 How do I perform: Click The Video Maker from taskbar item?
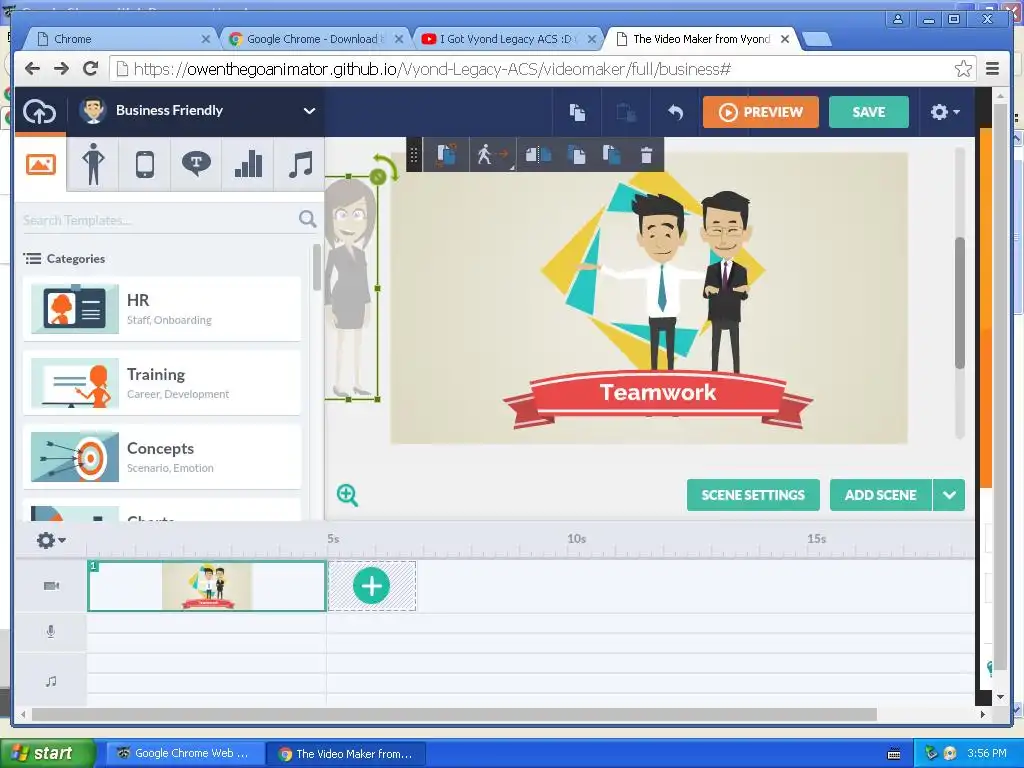[347, 754]
